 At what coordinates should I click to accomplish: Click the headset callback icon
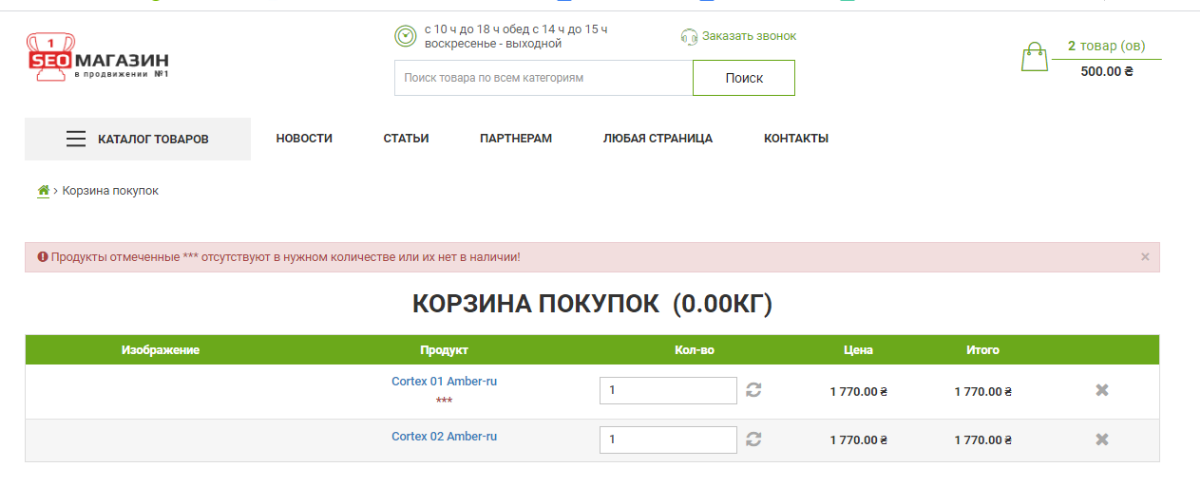click(689, 36)
